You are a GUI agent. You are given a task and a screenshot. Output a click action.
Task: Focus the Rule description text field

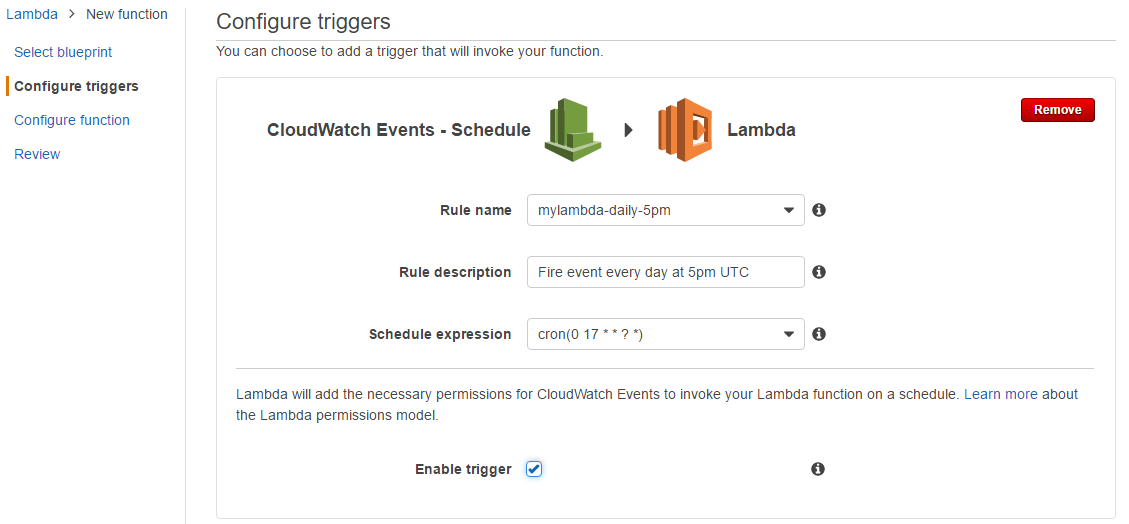pyautogui.click(x=665, y=272)
